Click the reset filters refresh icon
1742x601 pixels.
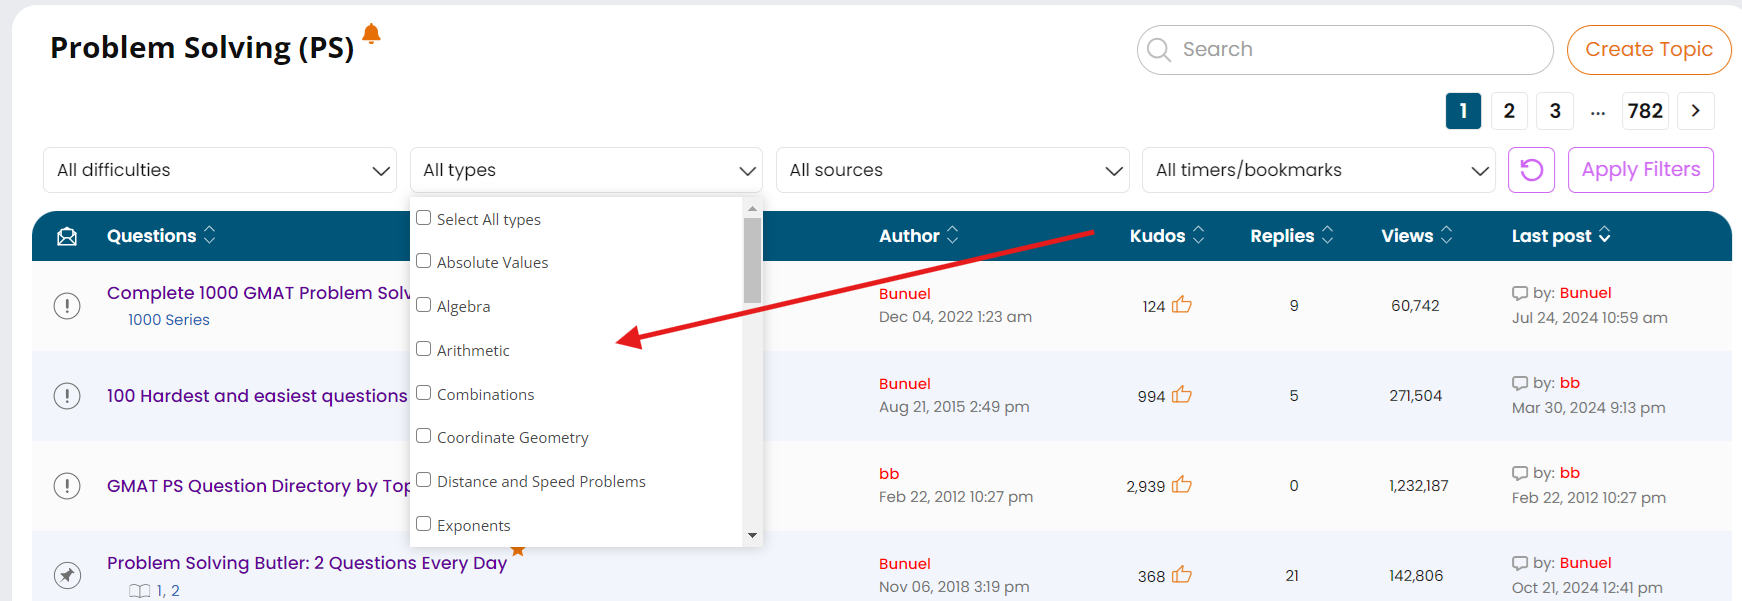tap(1531, 170)
